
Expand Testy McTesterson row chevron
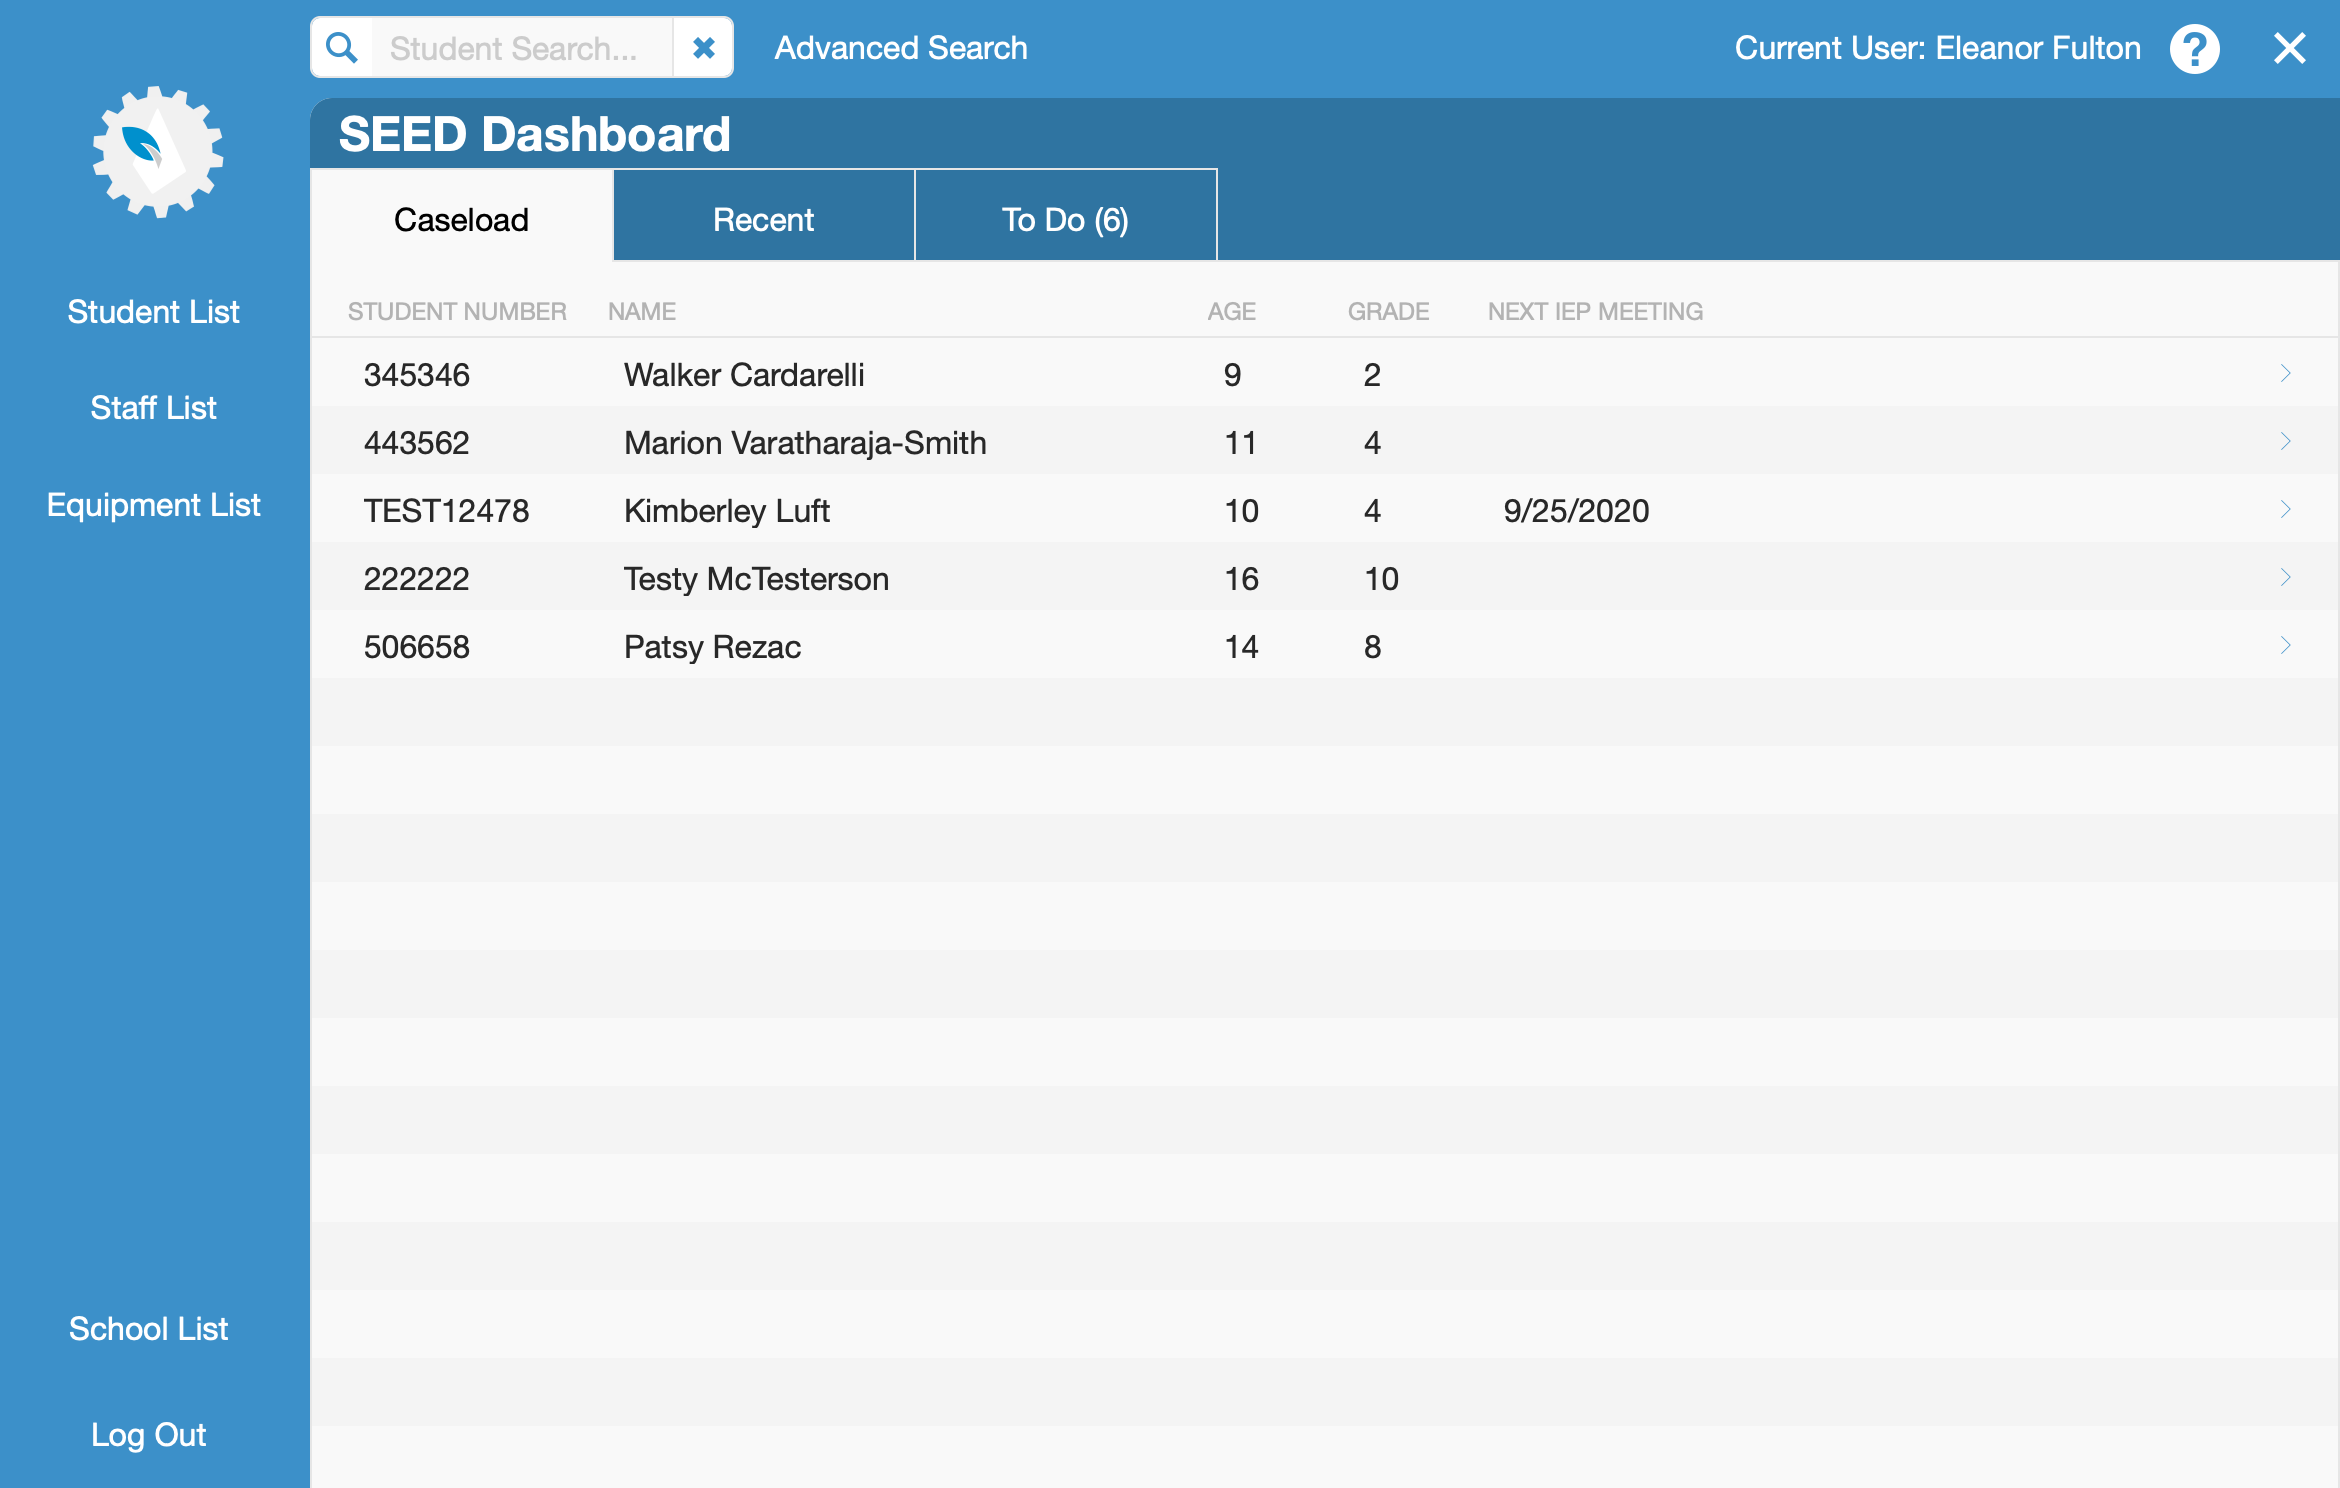2285,577
